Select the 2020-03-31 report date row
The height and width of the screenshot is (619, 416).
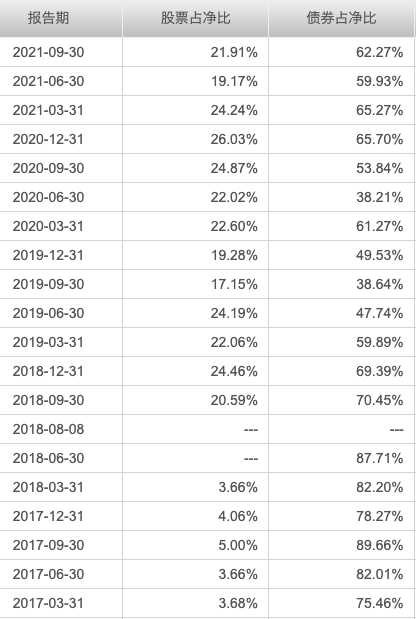point(208,226)
